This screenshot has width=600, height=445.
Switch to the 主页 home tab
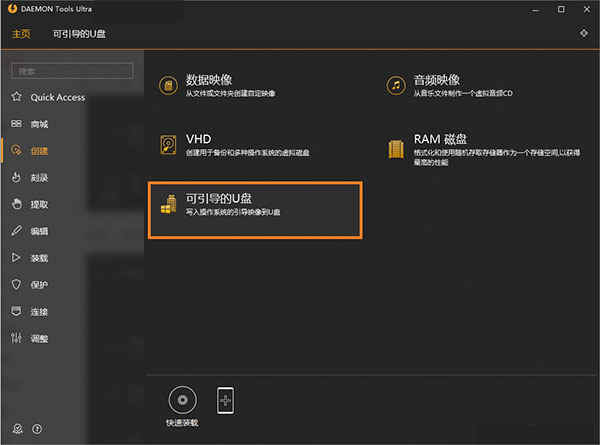tap(21, 34)
